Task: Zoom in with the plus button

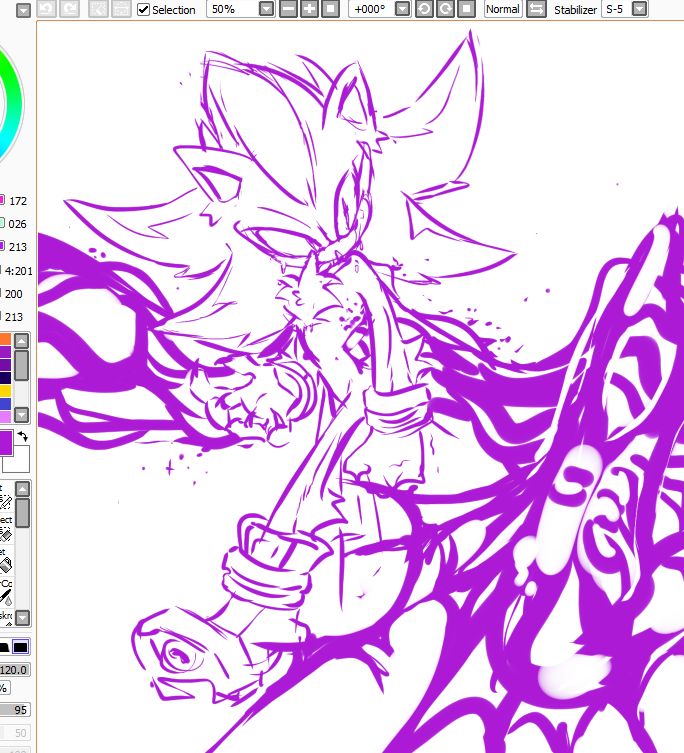Action: coord(309,9)
